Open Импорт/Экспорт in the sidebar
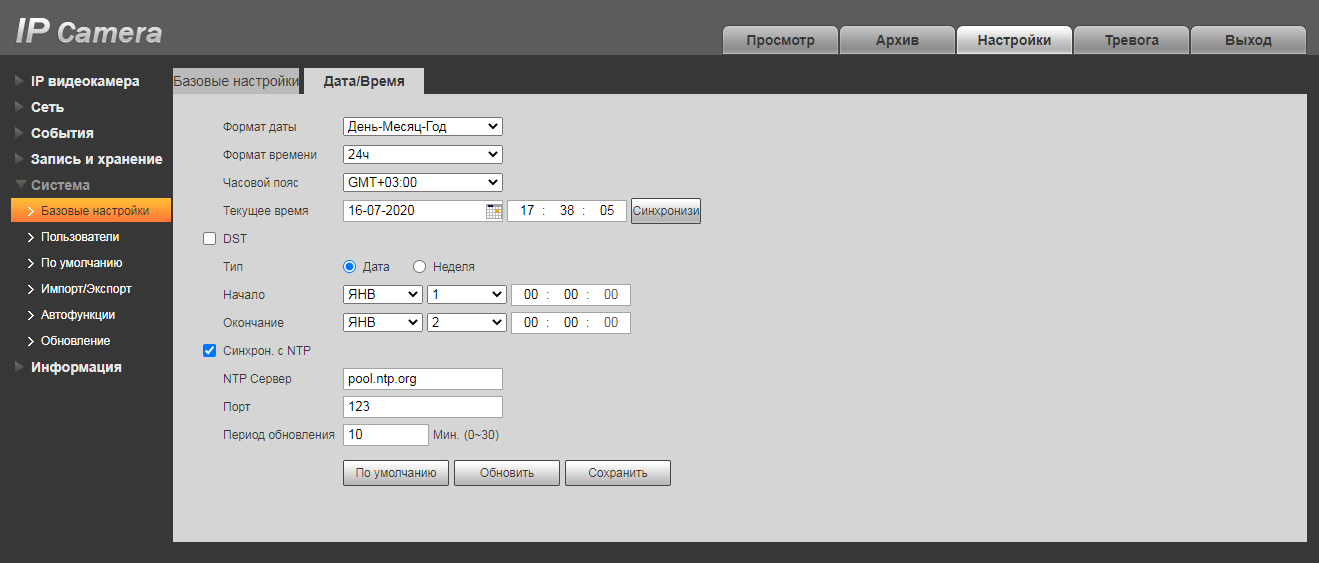 tap(86, 289)
